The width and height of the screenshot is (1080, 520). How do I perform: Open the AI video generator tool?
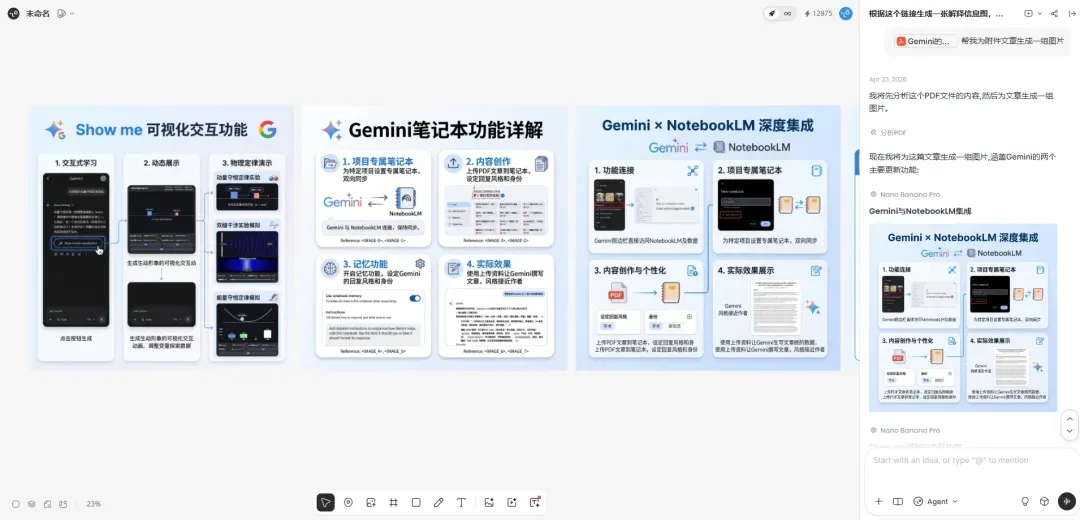512,503
